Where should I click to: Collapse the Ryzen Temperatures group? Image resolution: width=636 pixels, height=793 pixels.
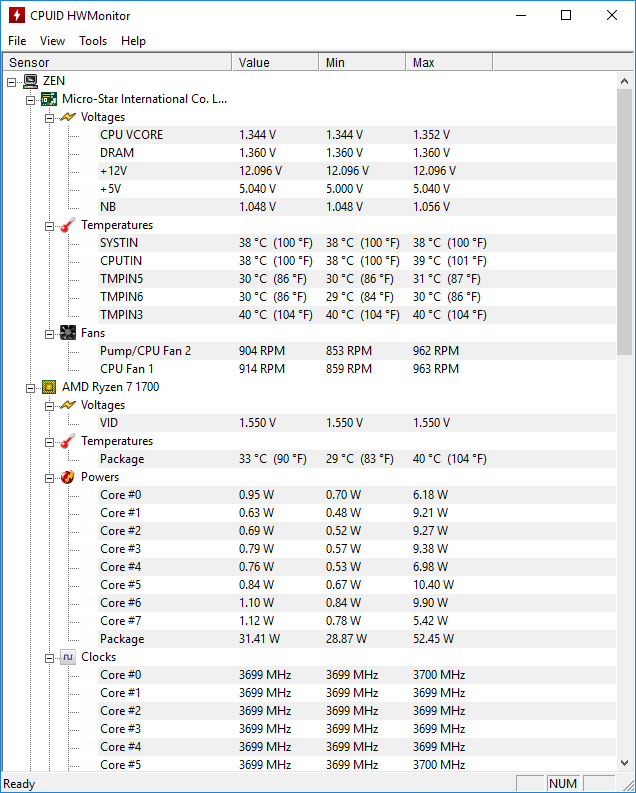point(49,442)
